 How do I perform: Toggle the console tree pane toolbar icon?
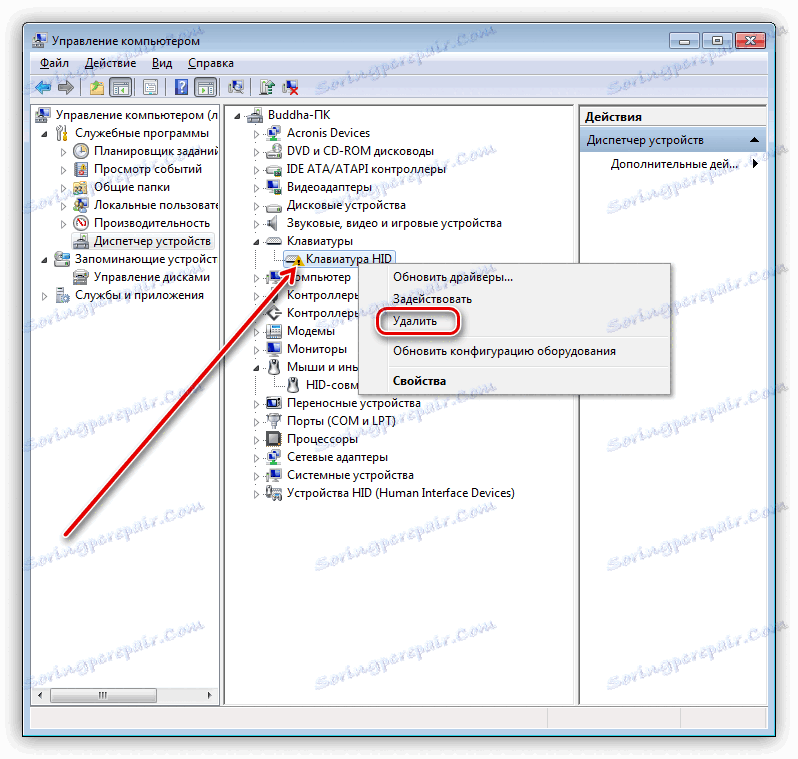pos(121,88)
